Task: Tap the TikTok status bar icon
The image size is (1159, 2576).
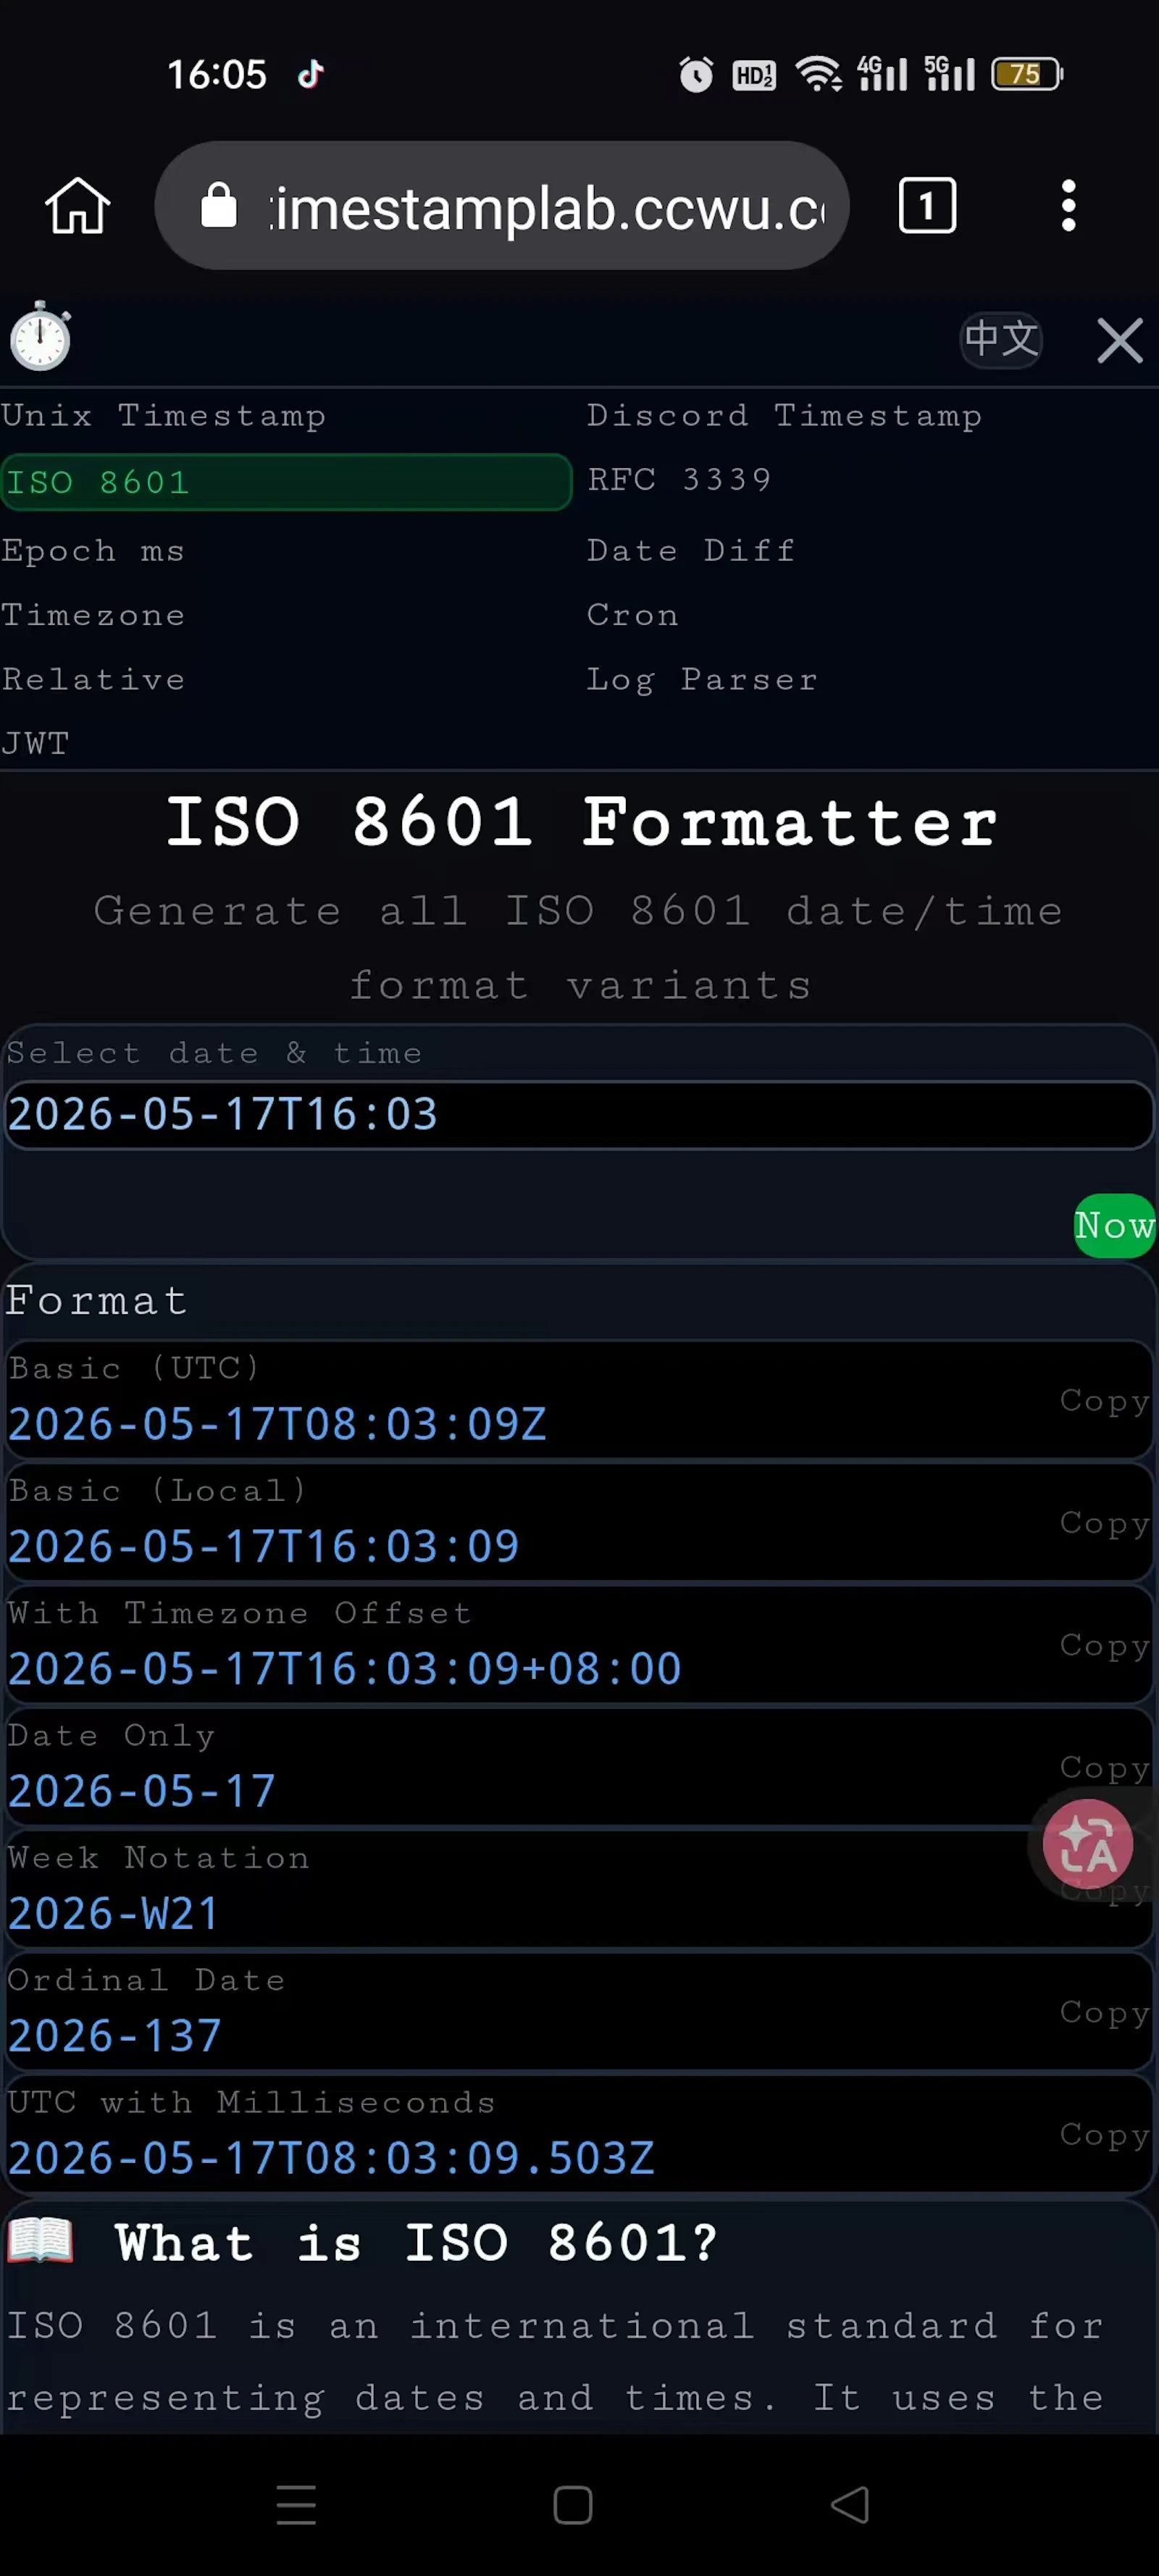Action: coord(311,74)
